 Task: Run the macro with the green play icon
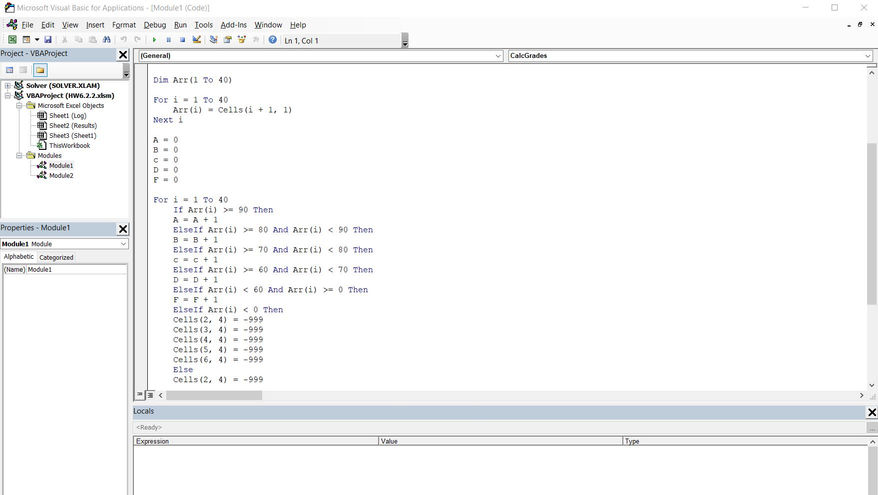pyautogui.click(x=155, y=40)
